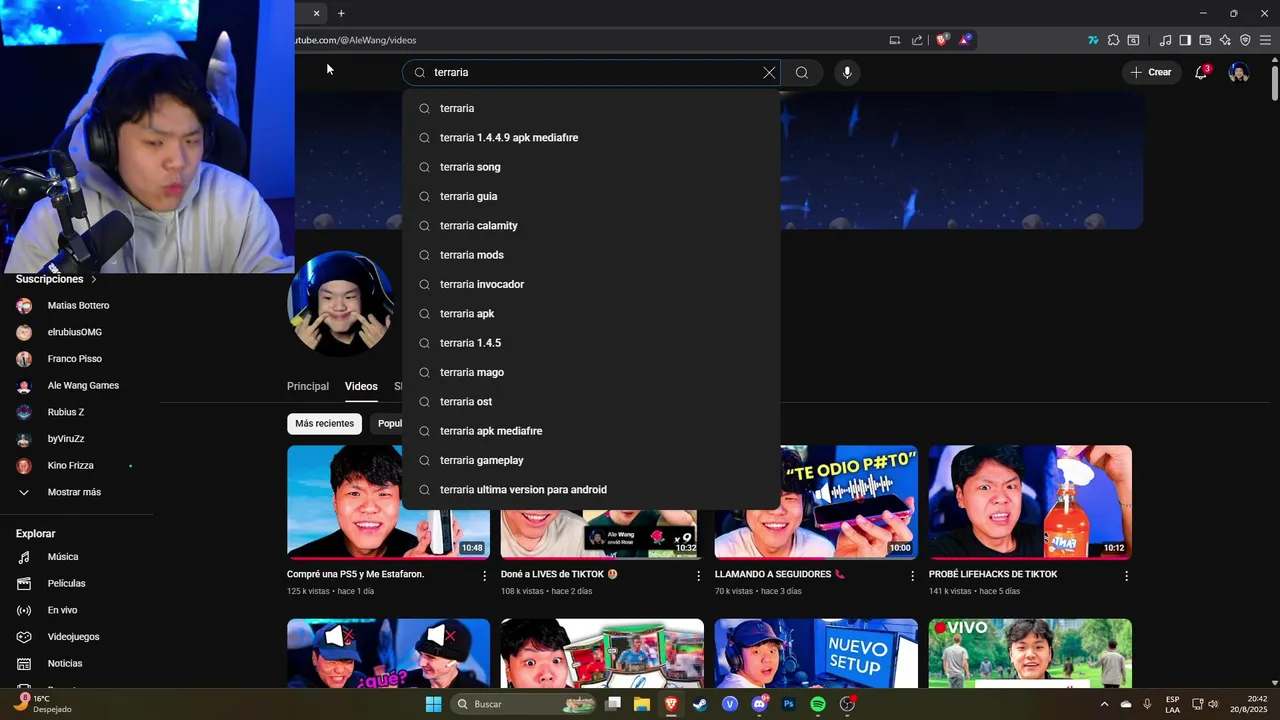Viewport: 1280px width, 720px height.
Task: Open the notifications bell
Action: (x=1201, y=72)
